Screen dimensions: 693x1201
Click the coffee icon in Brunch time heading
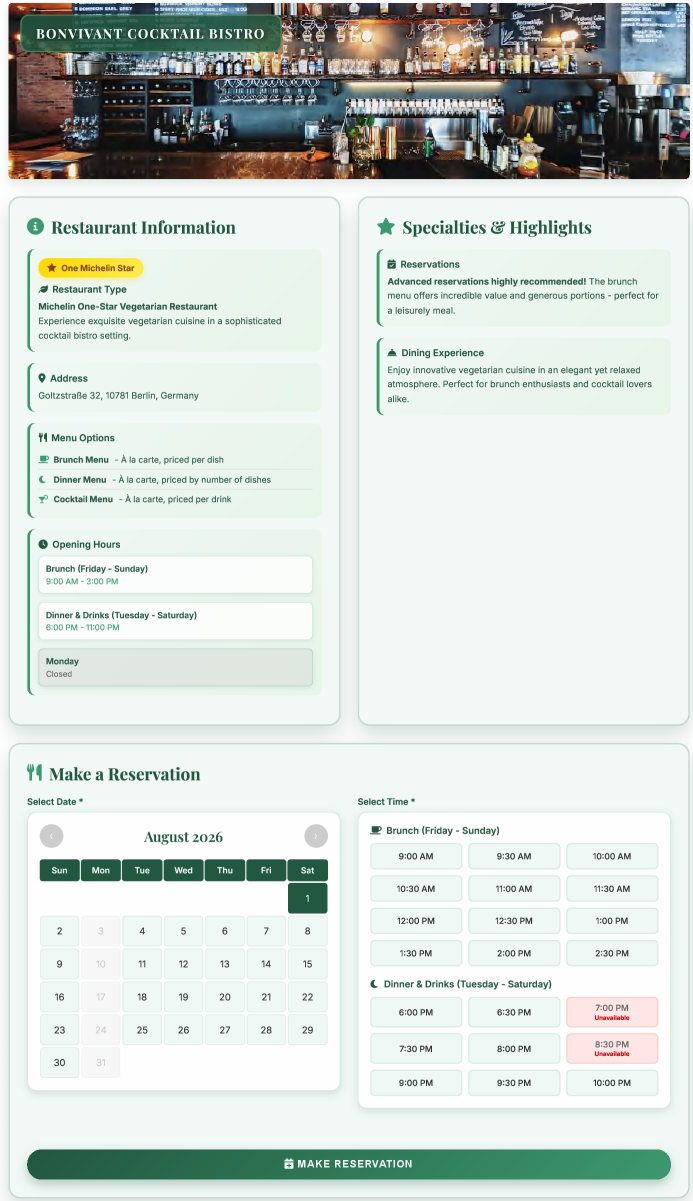pos(376,830)
